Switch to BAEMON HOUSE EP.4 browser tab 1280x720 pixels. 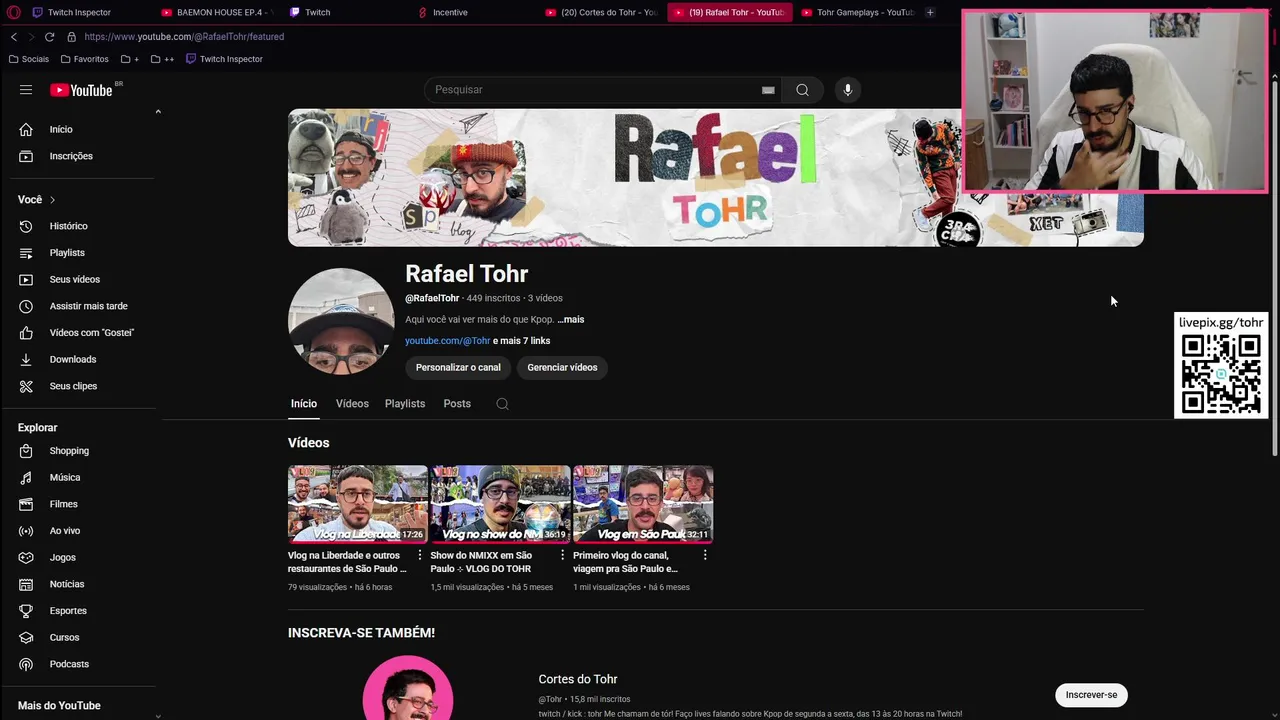click(x=216, y=12)
